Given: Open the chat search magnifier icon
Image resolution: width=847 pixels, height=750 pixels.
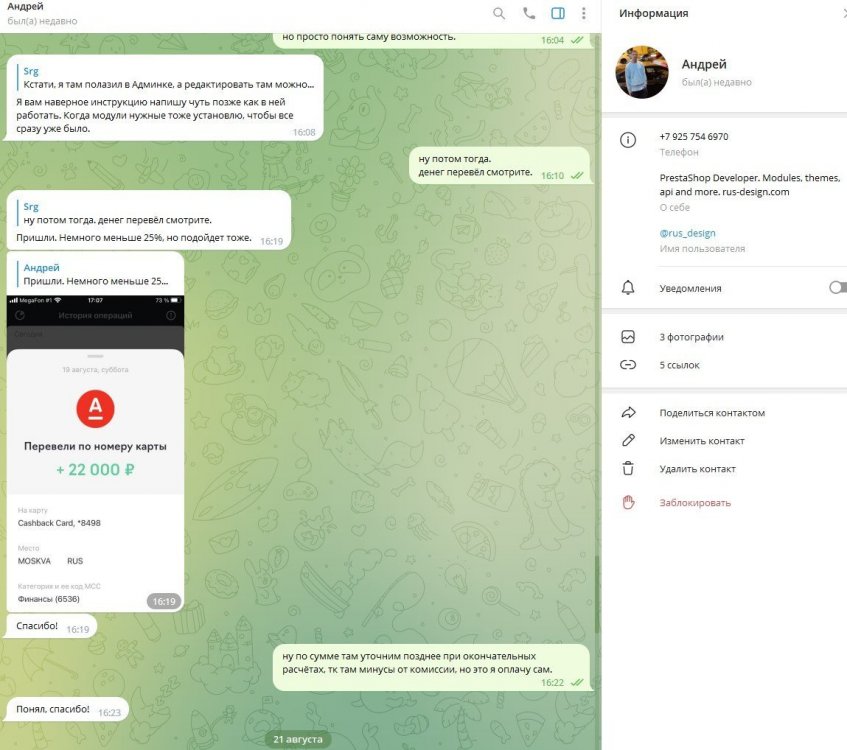Looking at the screenshot, I should [499, 14].
